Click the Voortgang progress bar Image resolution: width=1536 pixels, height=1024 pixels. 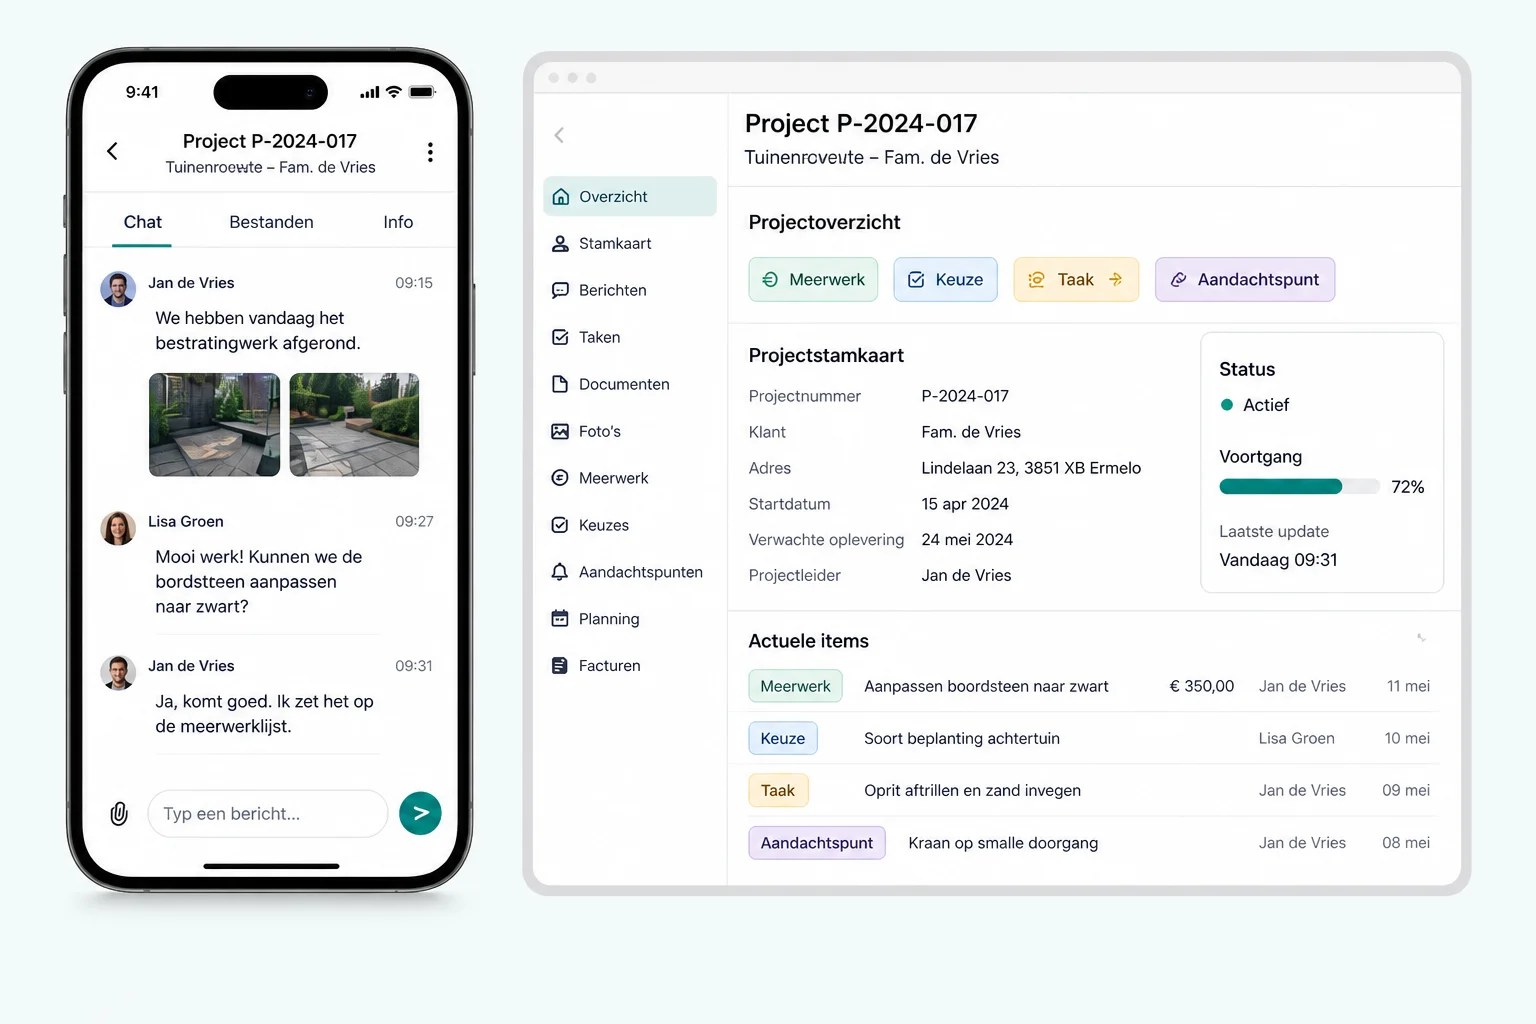[x=1299, y=487]
